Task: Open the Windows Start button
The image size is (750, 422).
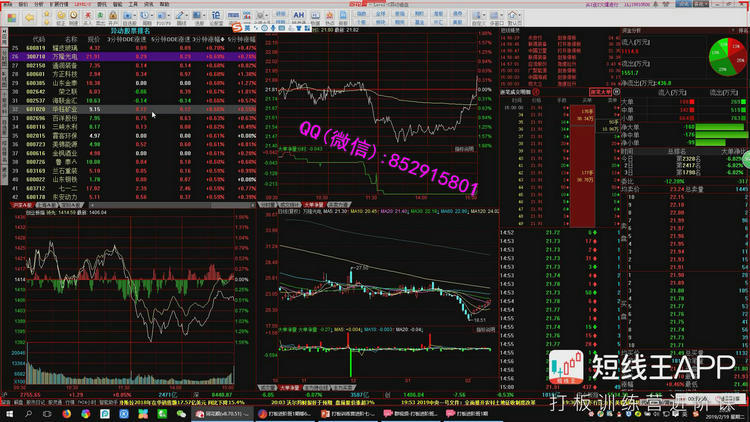Action: tap(7, 414)
